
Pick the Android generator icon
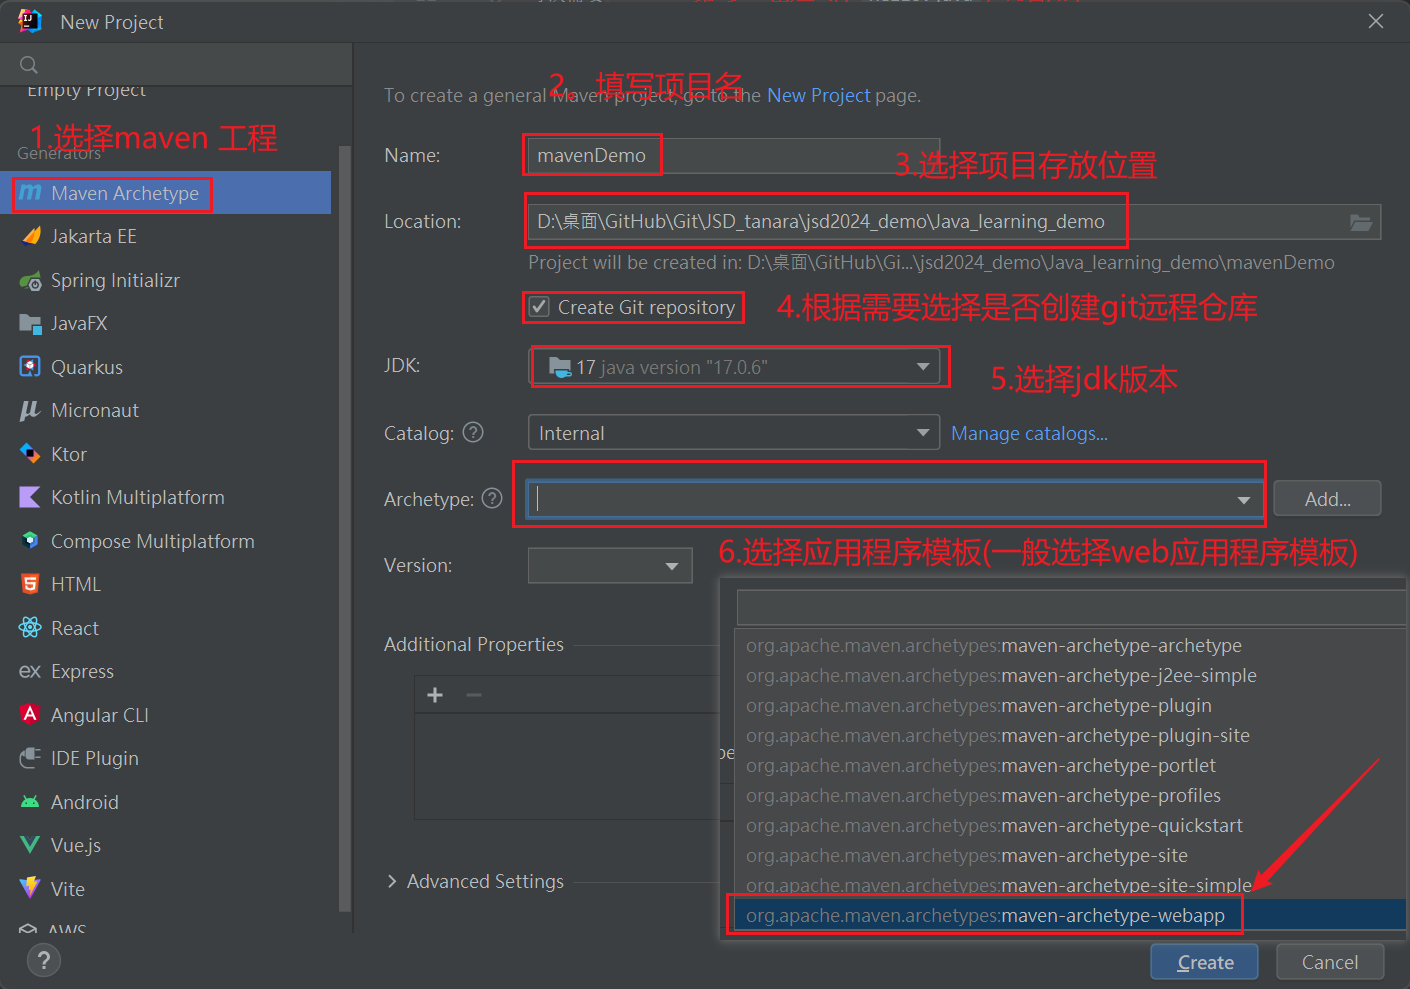click(31, 802)
